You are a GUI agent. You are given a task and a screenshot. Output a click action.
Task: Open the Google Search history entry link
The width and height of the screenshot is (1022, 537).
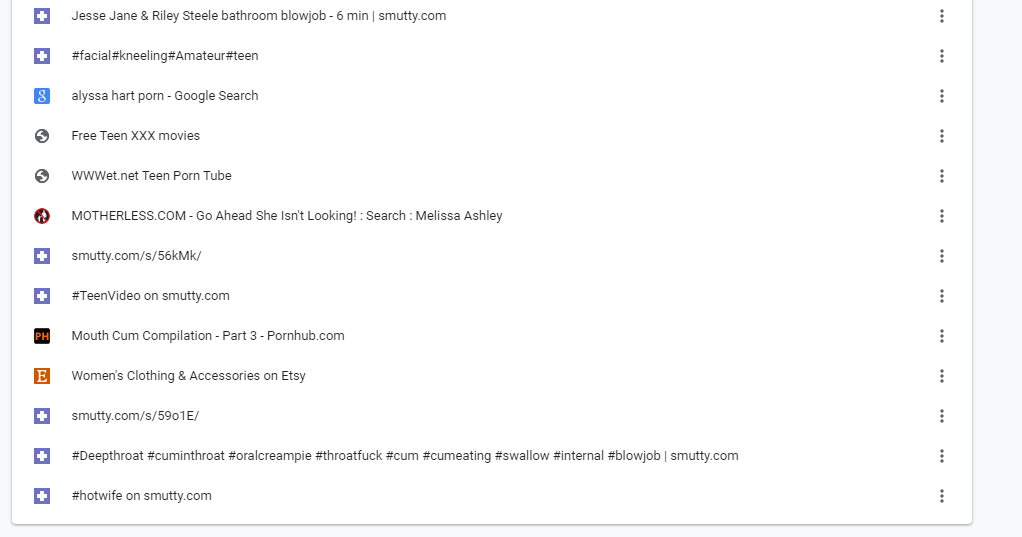click(x=165, y=96)
